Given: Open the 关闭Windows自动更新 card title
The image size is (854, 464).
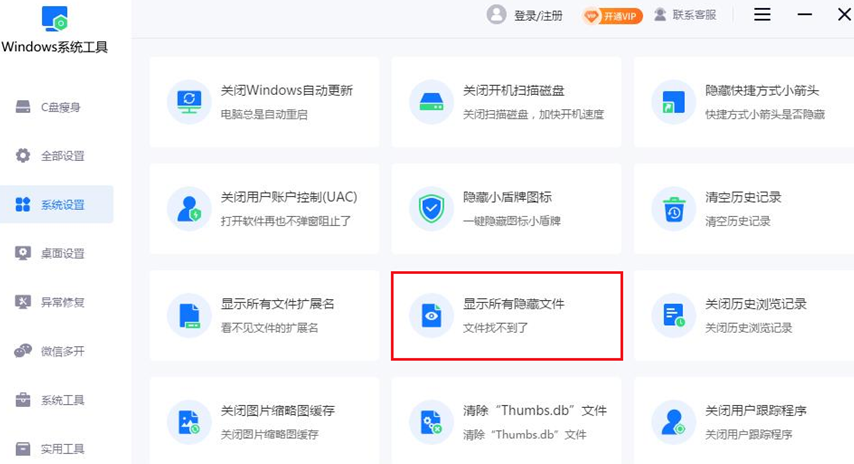Looking at the screenshot, I should pos(286,90).
